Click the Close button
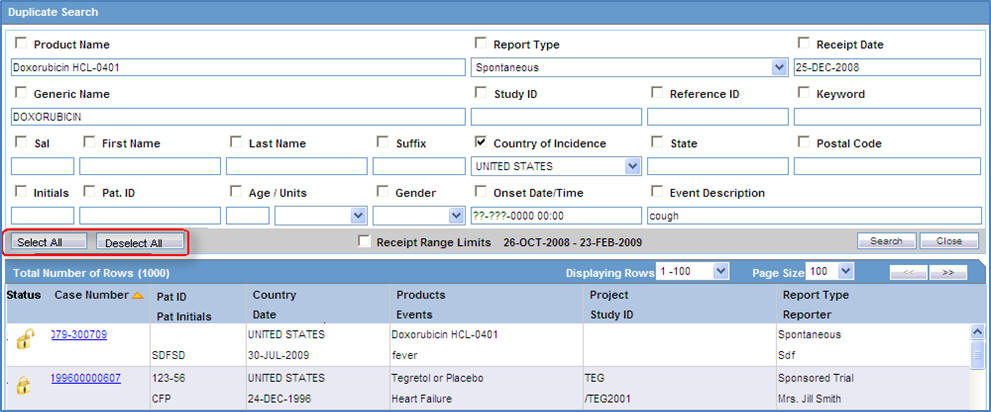This screenshot has width=991, height=412. coord(949,241)
